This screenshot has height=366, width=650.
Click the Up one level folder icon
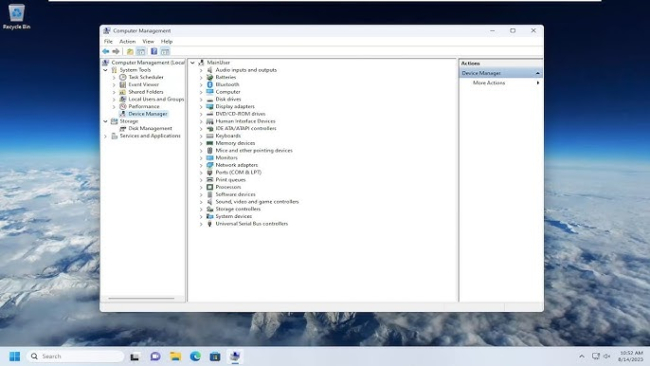tap(130, 51)
